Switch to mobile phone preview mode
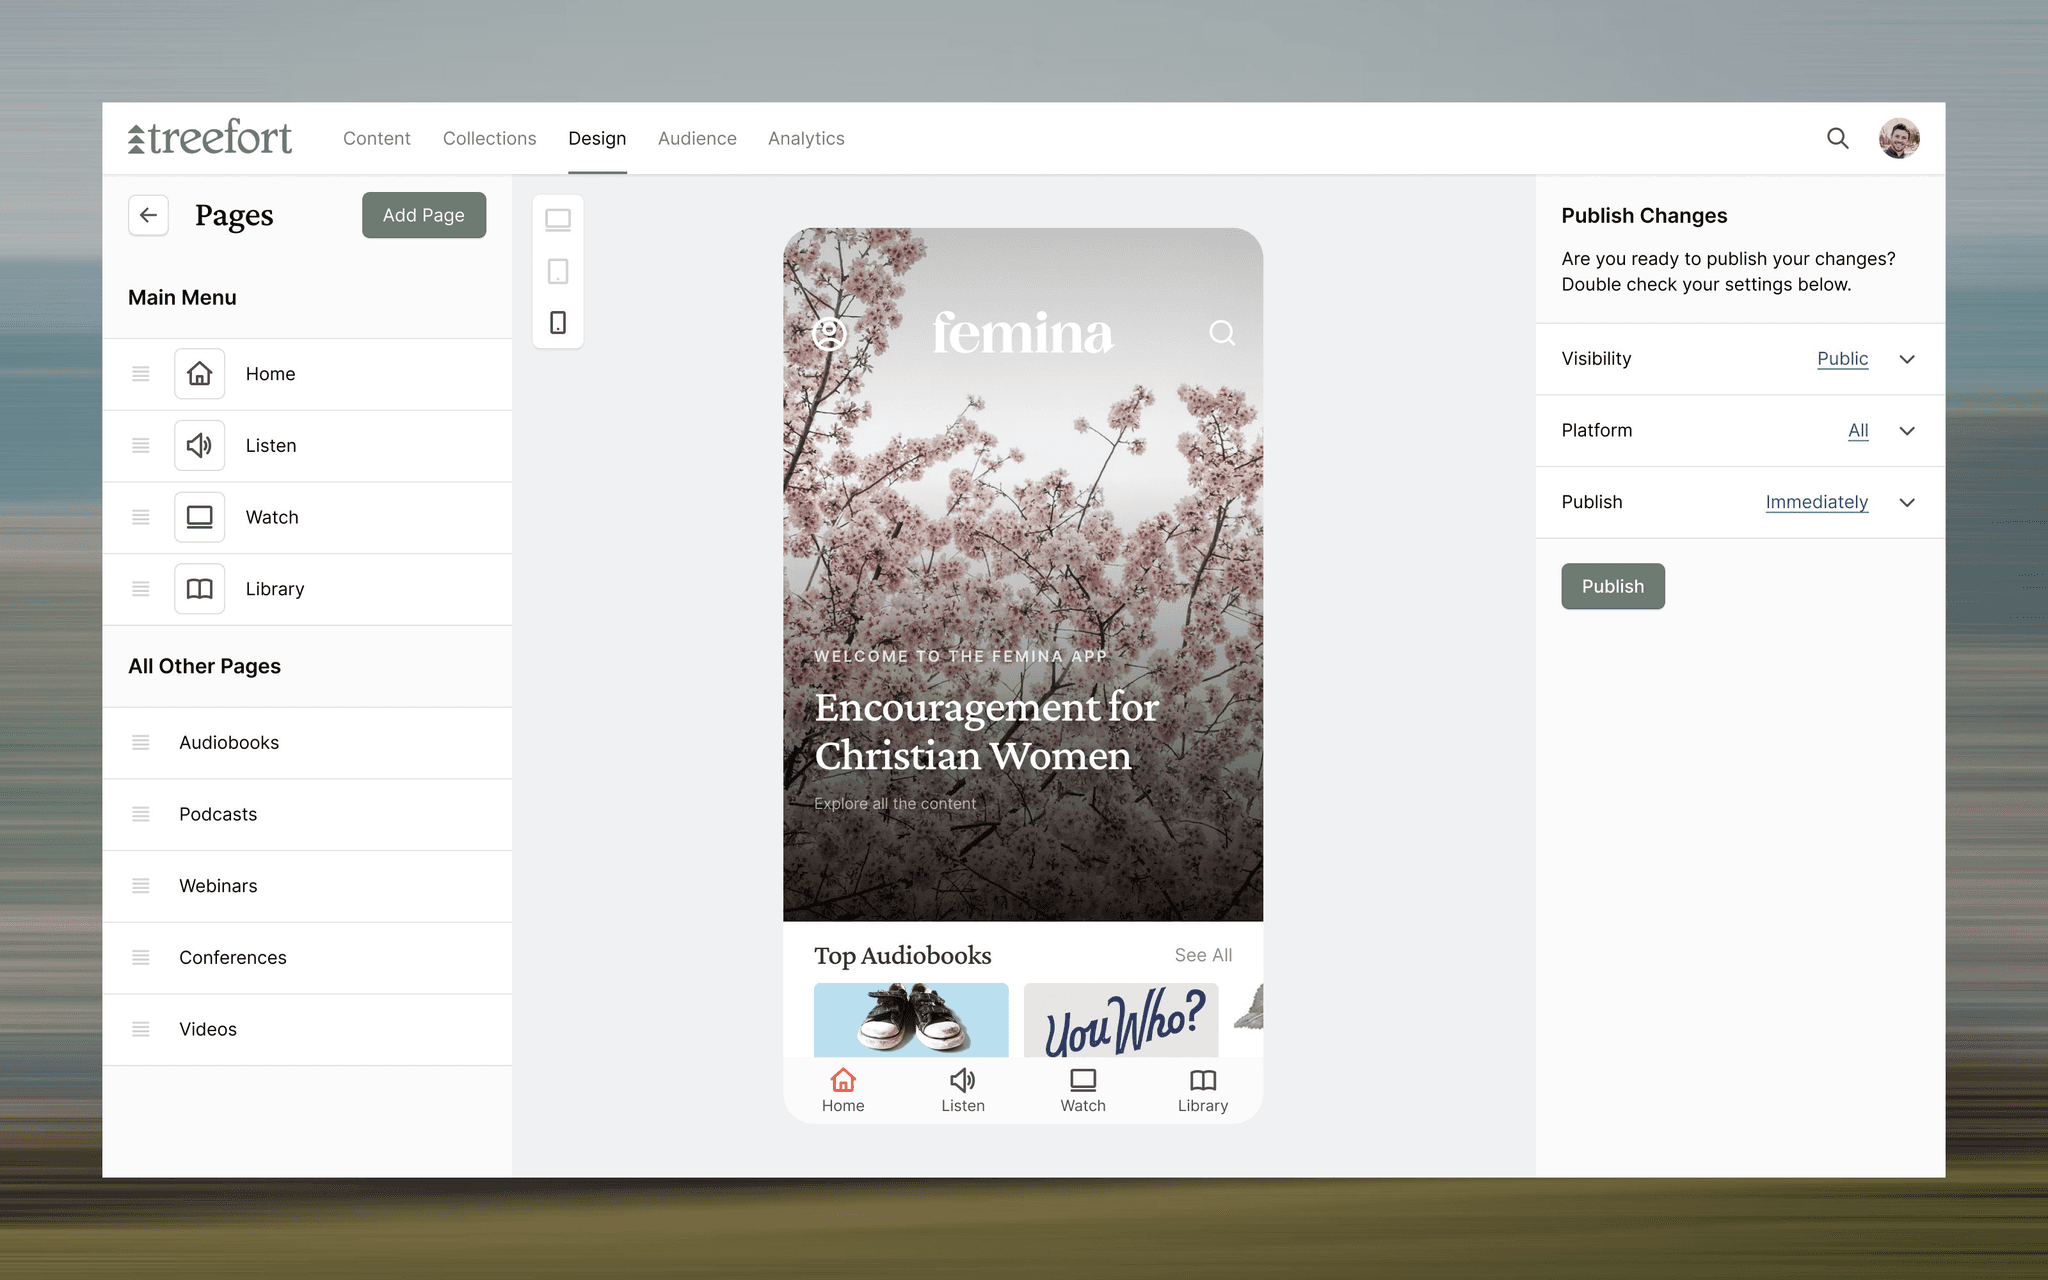This screenshot has height=1280, width=2048. point(558,322)
